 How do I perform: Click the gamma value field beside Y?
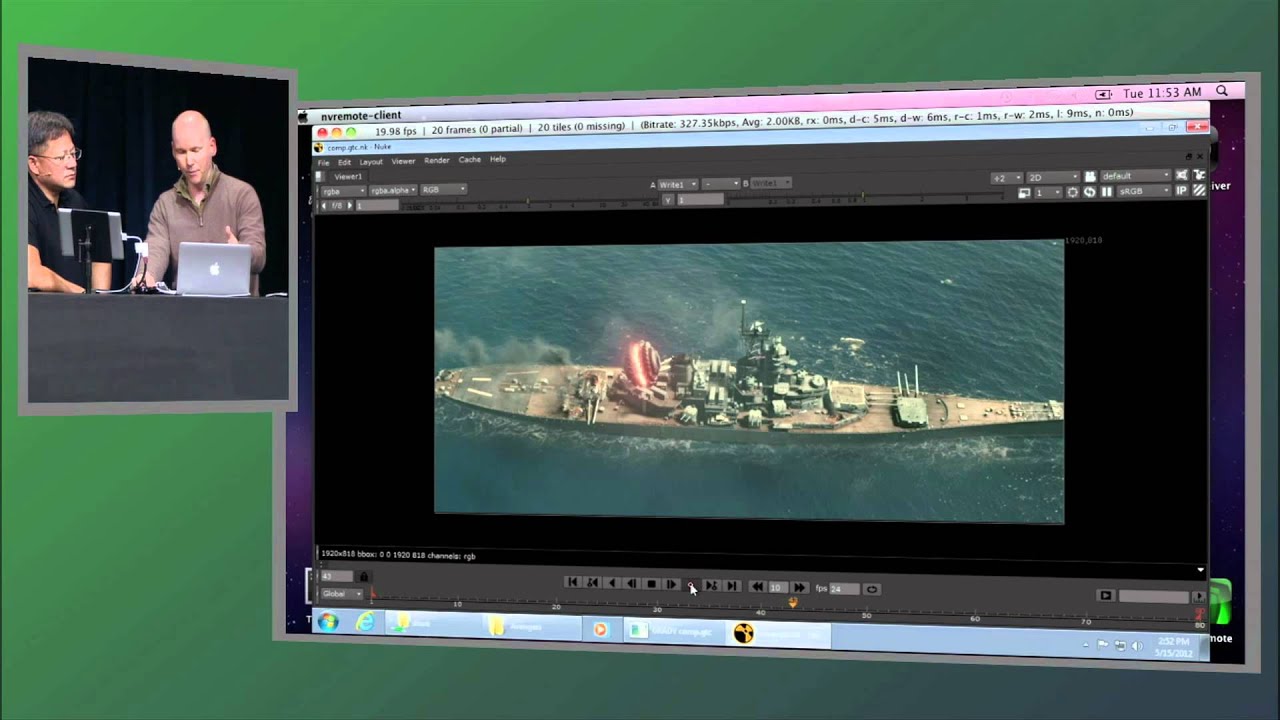click(x=700, y=199)
